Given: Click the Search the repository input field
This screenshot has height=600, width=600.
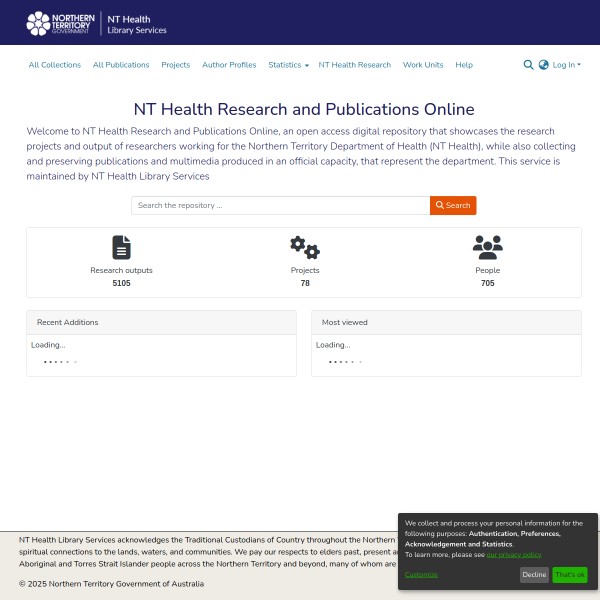Looking at the screenshot, I should [x=280, y=205].
